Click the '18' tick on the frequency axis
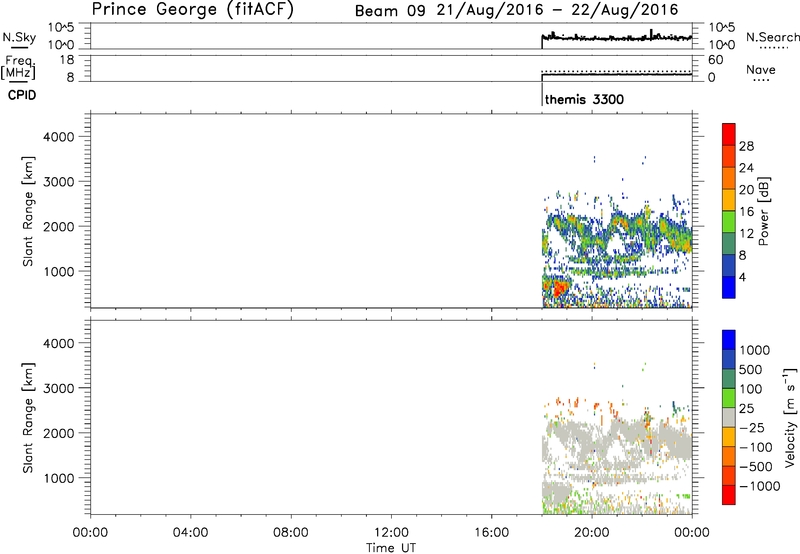800x554 pixels. pyautogui.click(x=67, y=60)
